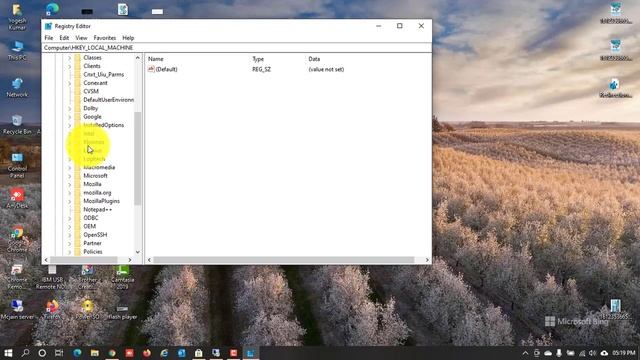Click the values pane scroll-right arrow
This screenshot has height=360, width=640.
pyautogui.click(x=427, y=260)
